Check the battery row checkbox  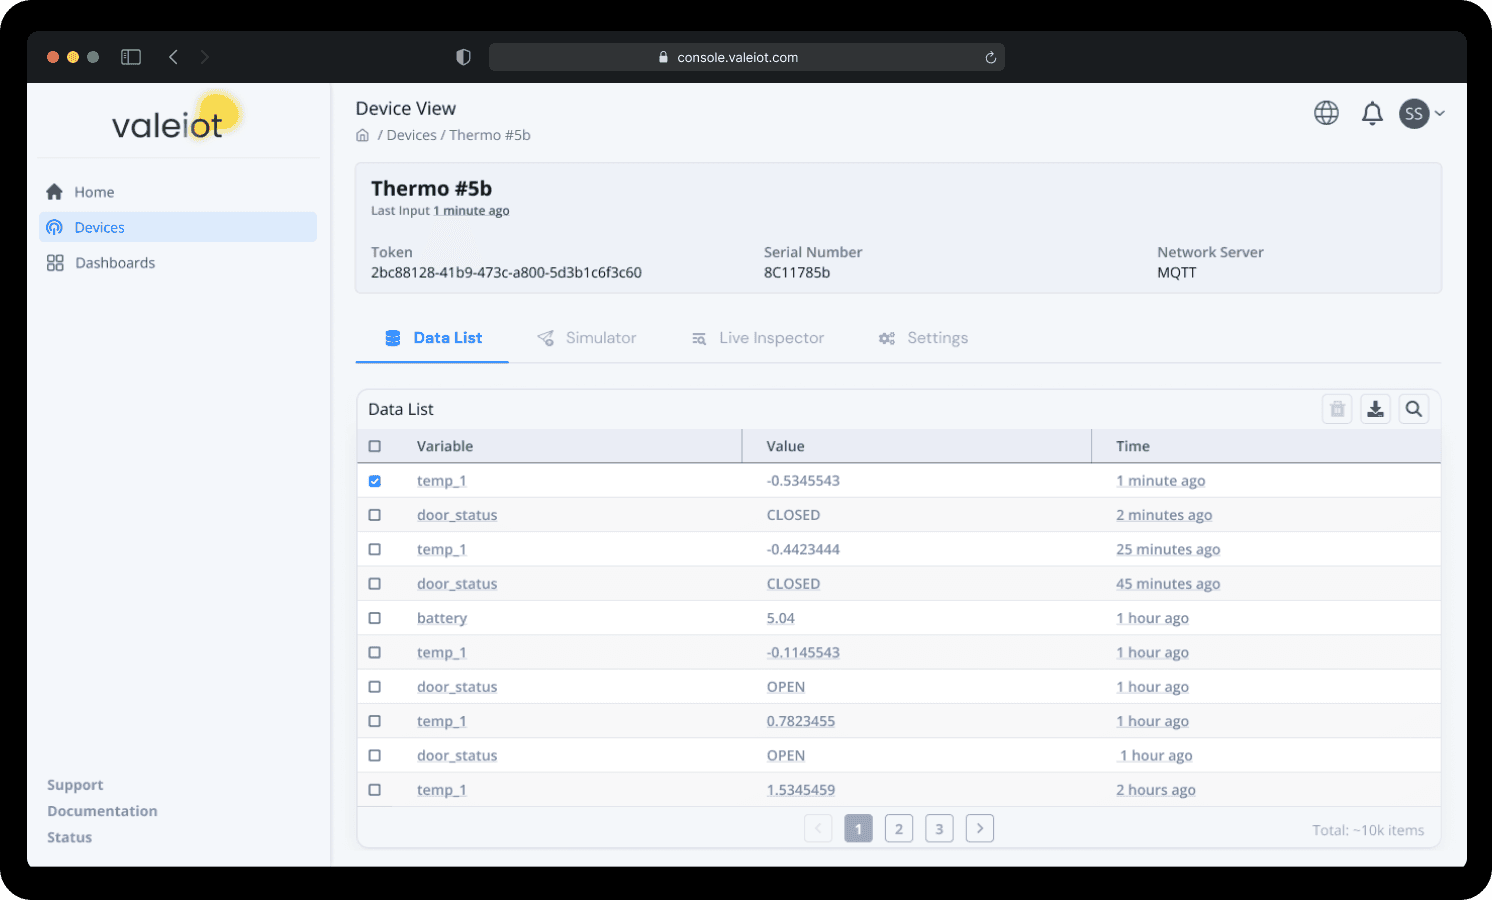375,618
